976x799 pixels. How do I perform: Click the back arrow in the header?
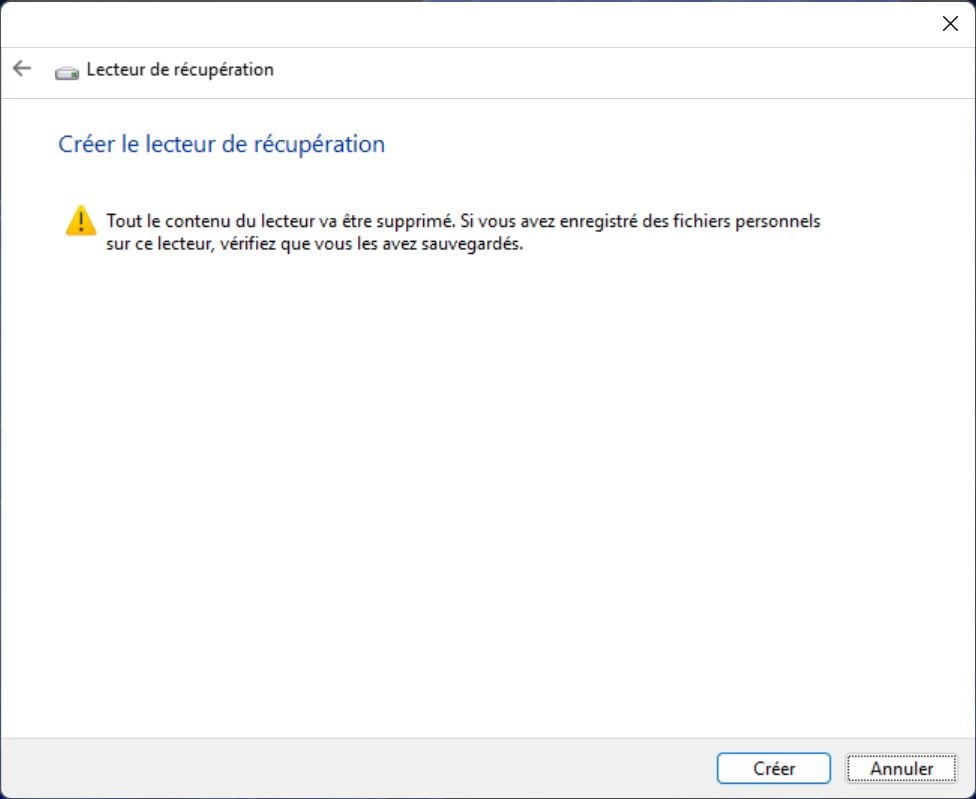(x=21, y=69)
